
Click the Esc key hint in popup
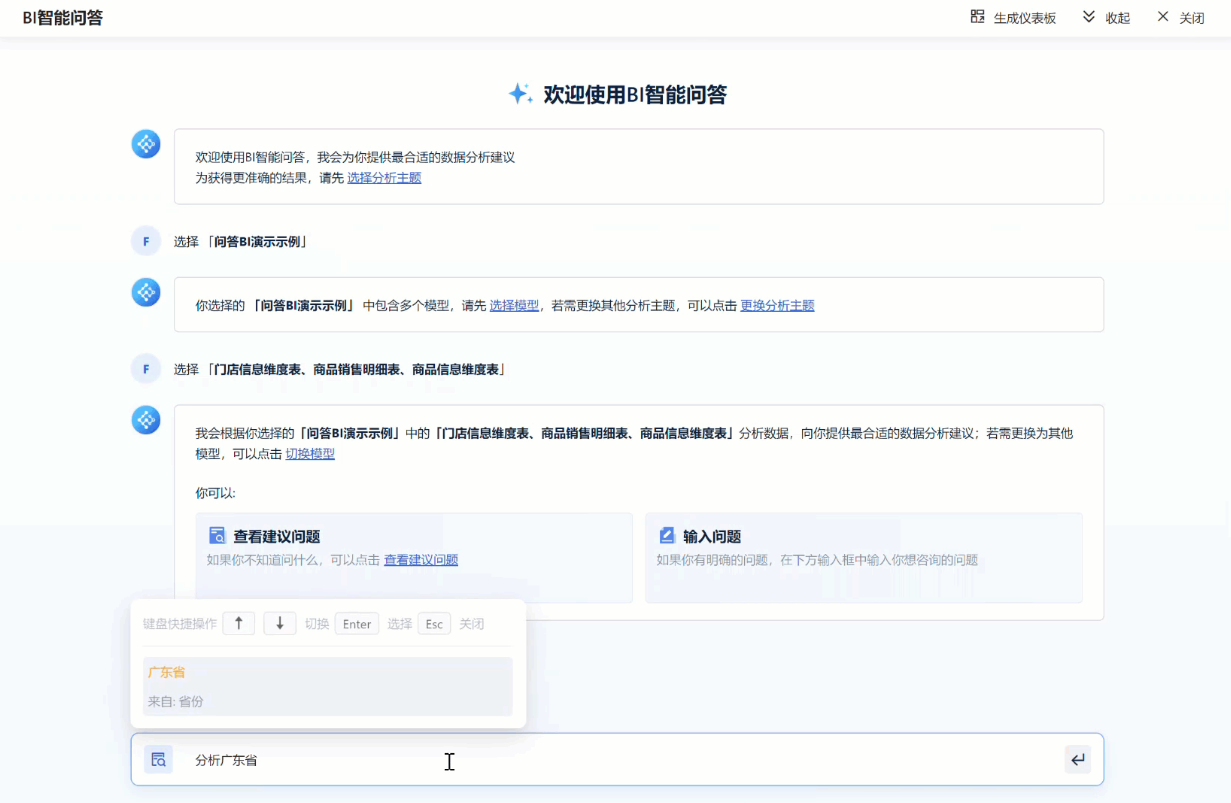click(434, 624)
